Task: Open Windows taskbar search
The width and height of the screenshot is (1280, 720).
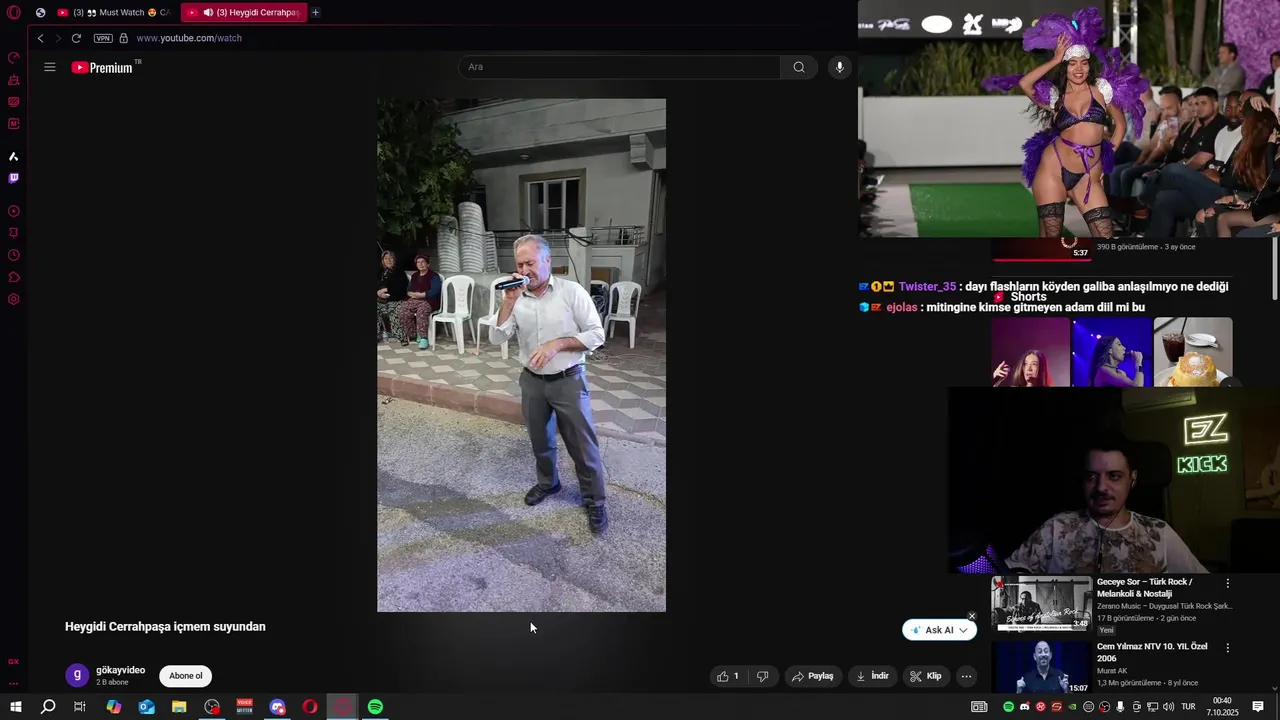Action: click(47, 707)
